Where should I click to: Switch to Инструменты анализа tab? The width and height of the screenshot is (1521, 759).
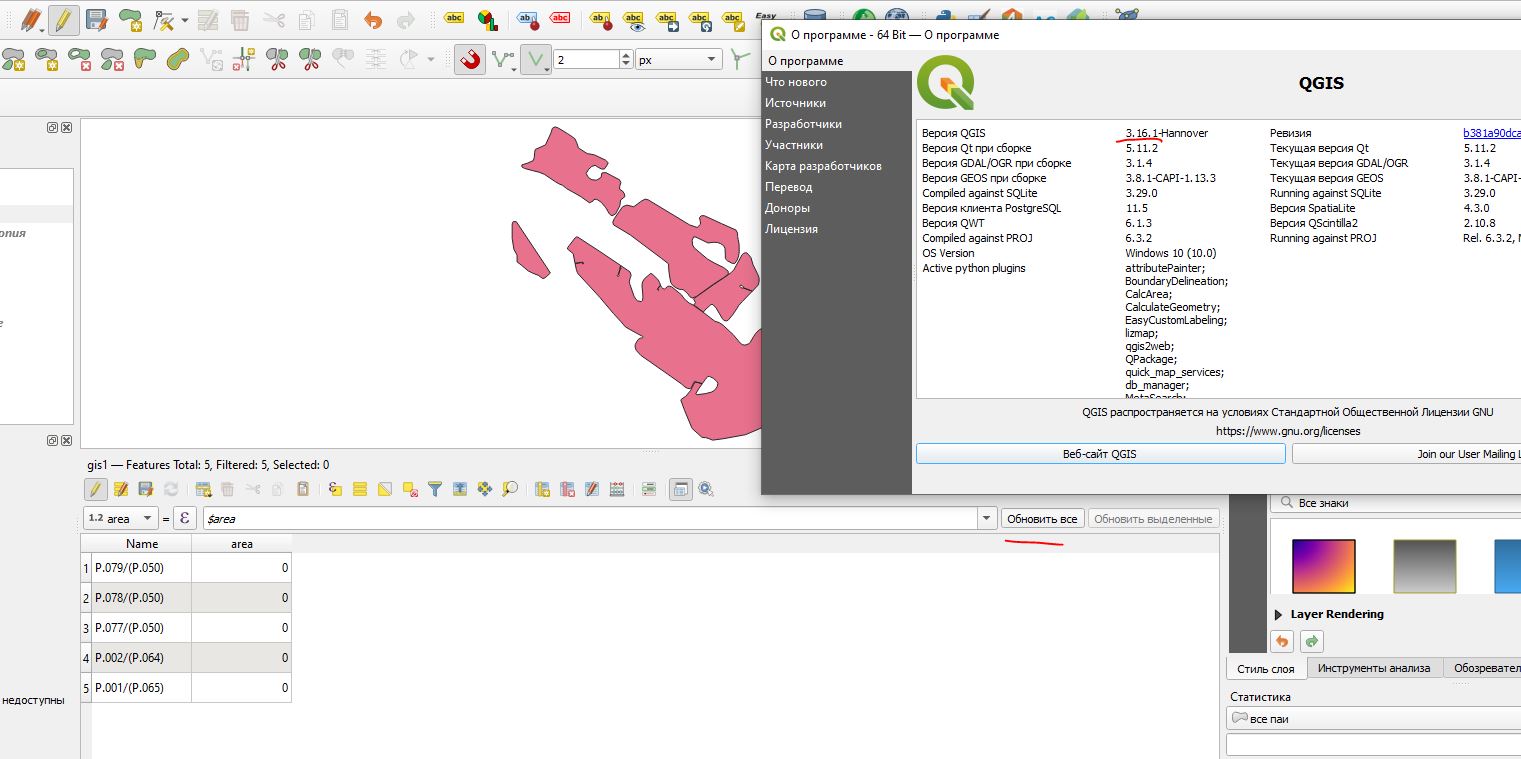(x=1373, y=668)
